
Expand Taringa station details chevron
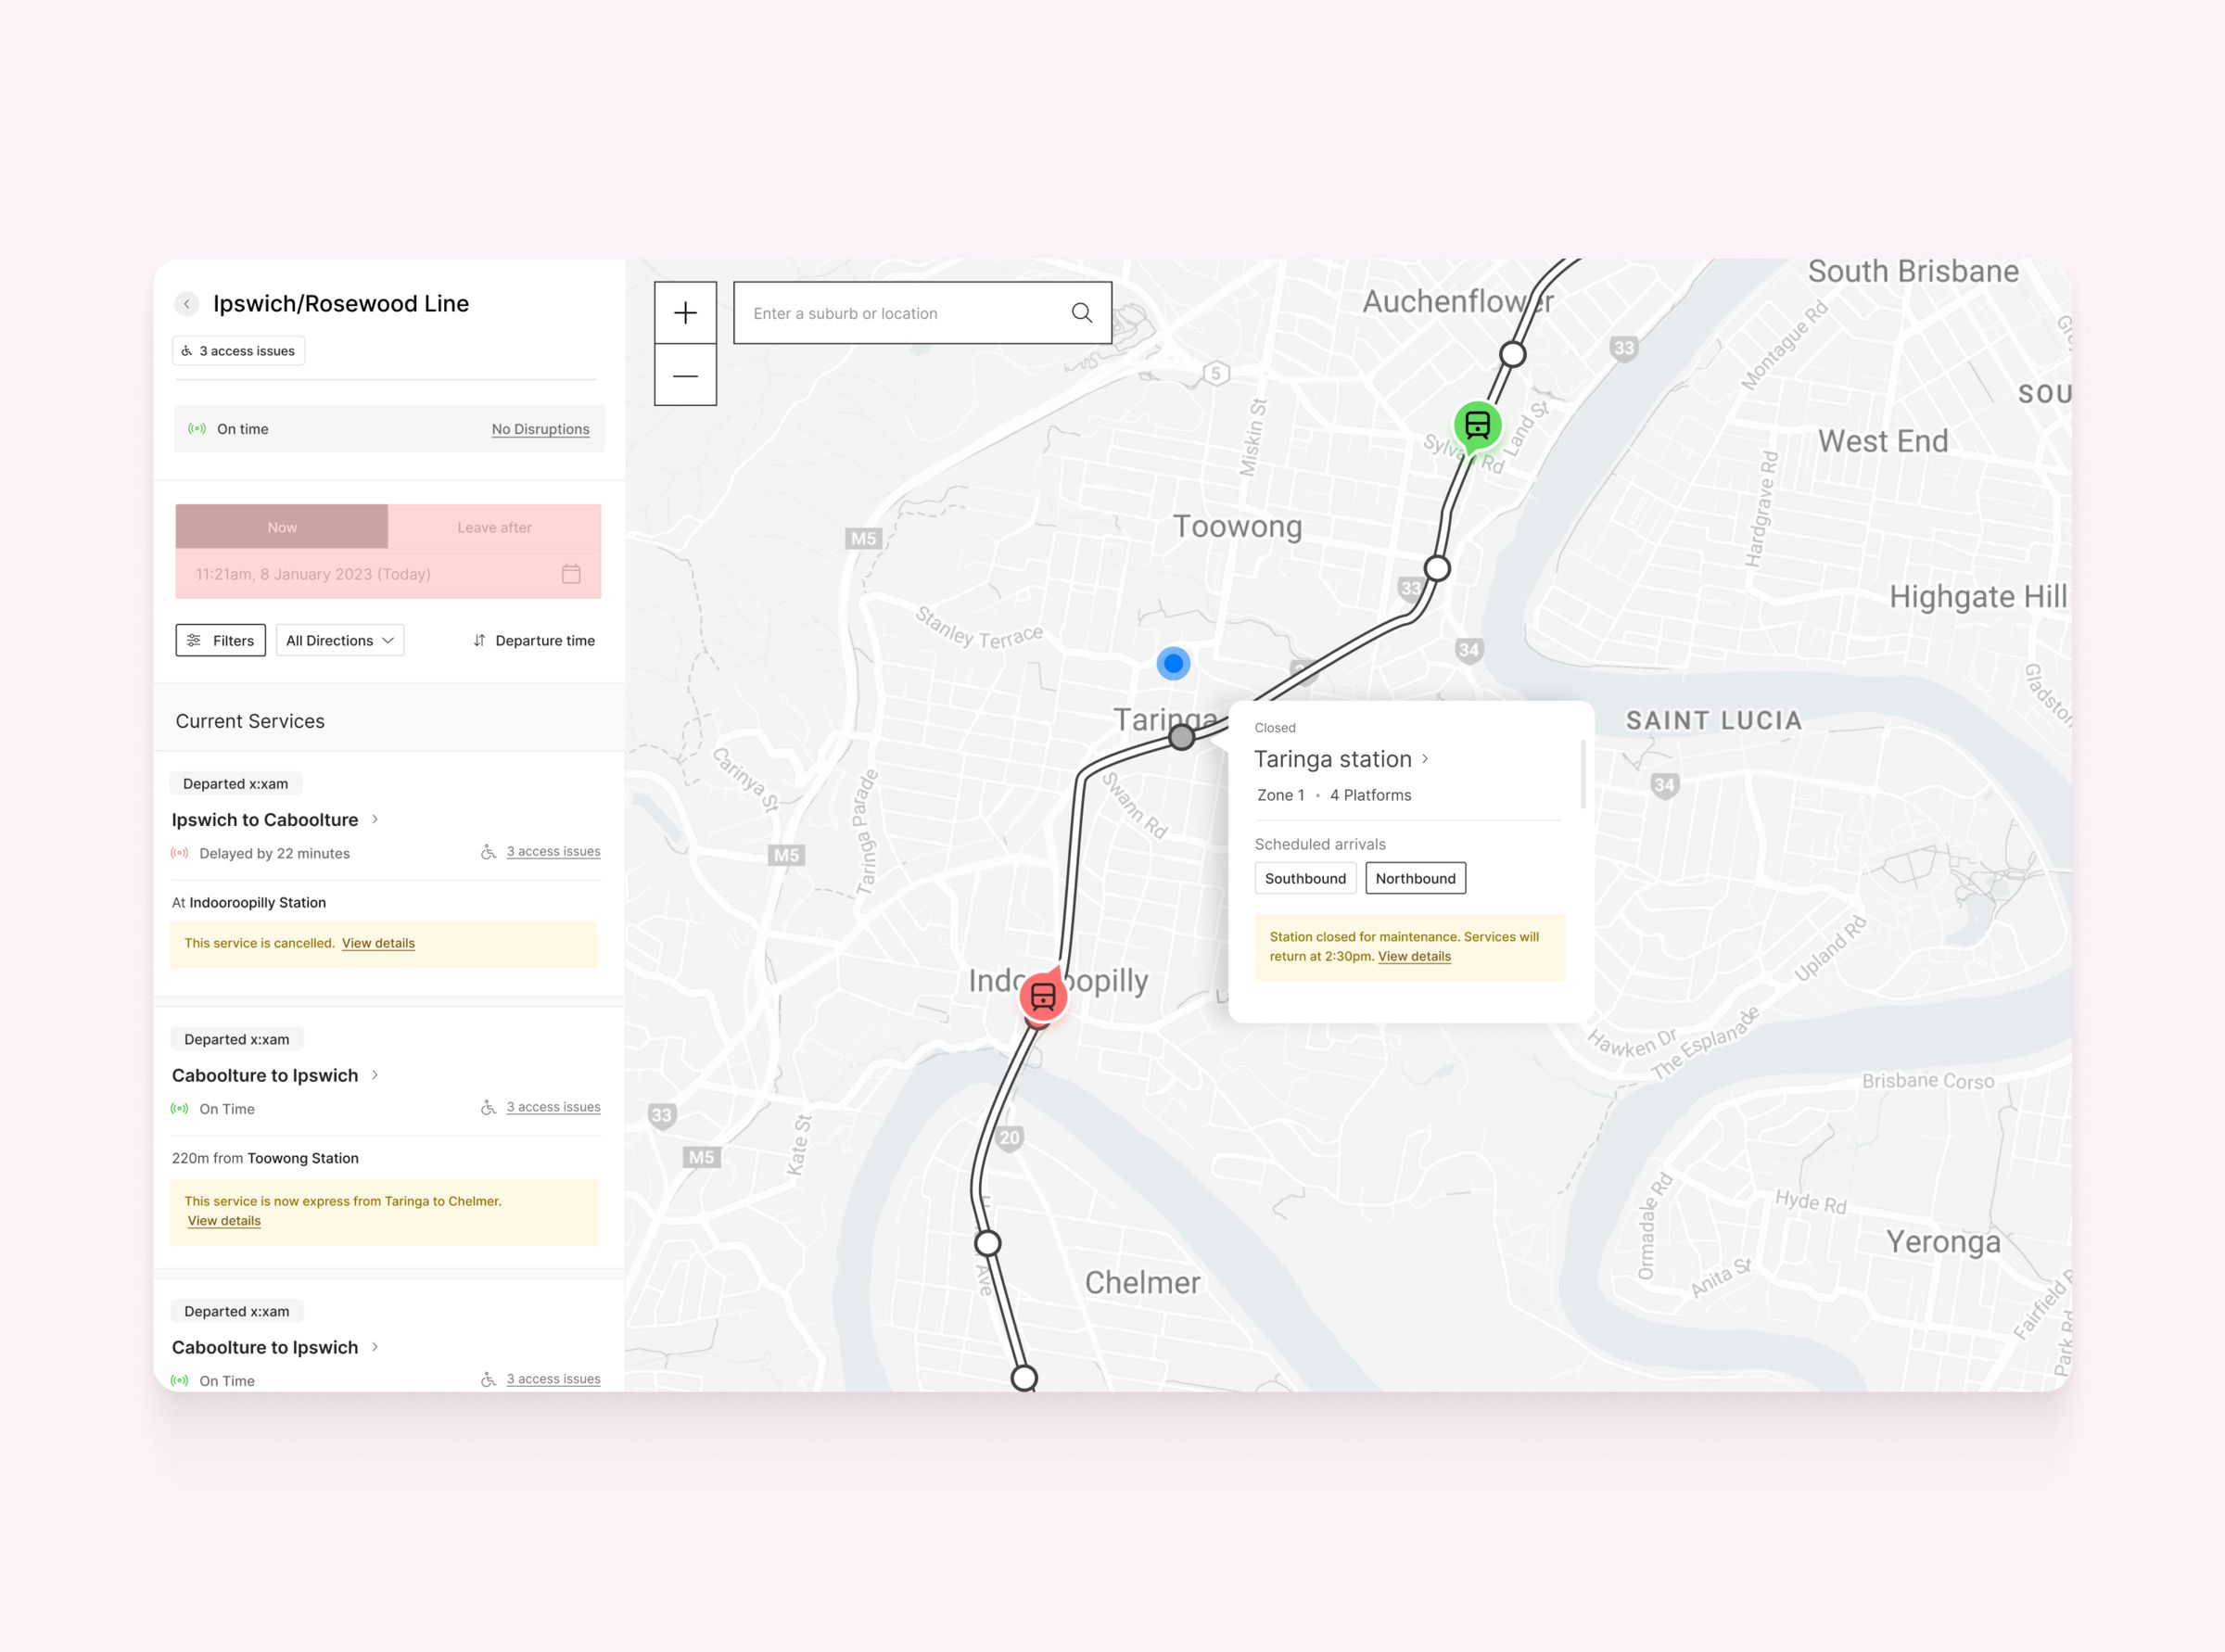click(x=1426, y=759)
